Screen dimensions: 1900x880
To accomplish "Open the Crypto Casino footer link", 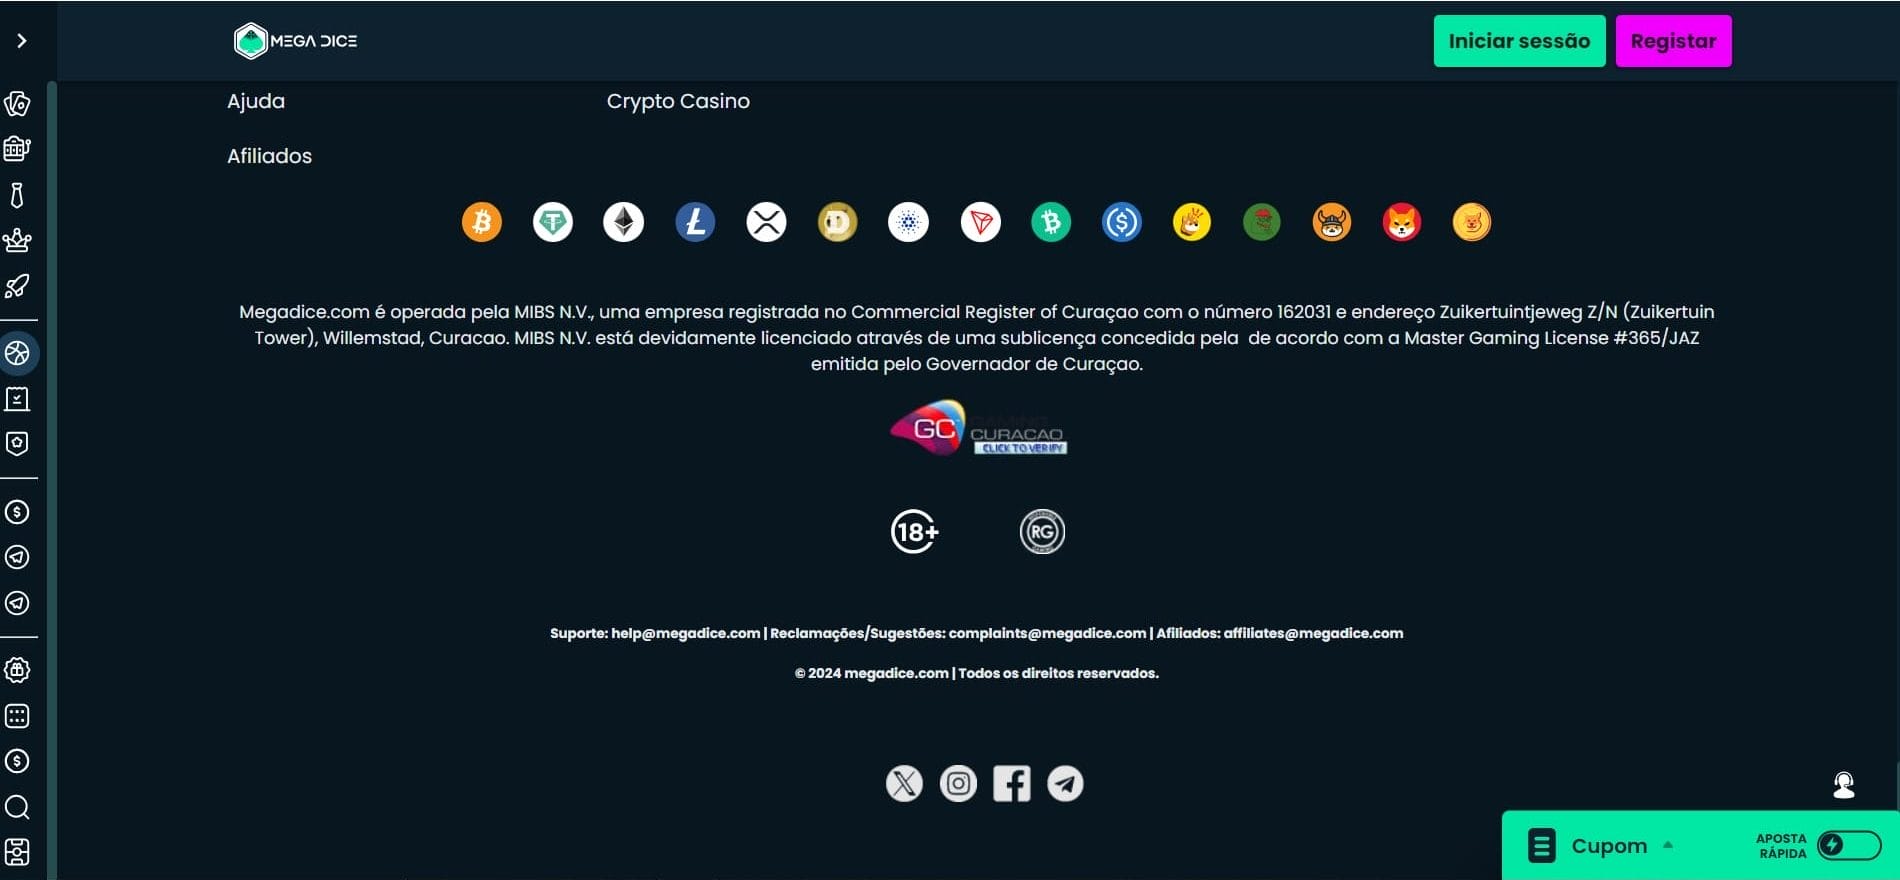I will [x=678, y=101].
